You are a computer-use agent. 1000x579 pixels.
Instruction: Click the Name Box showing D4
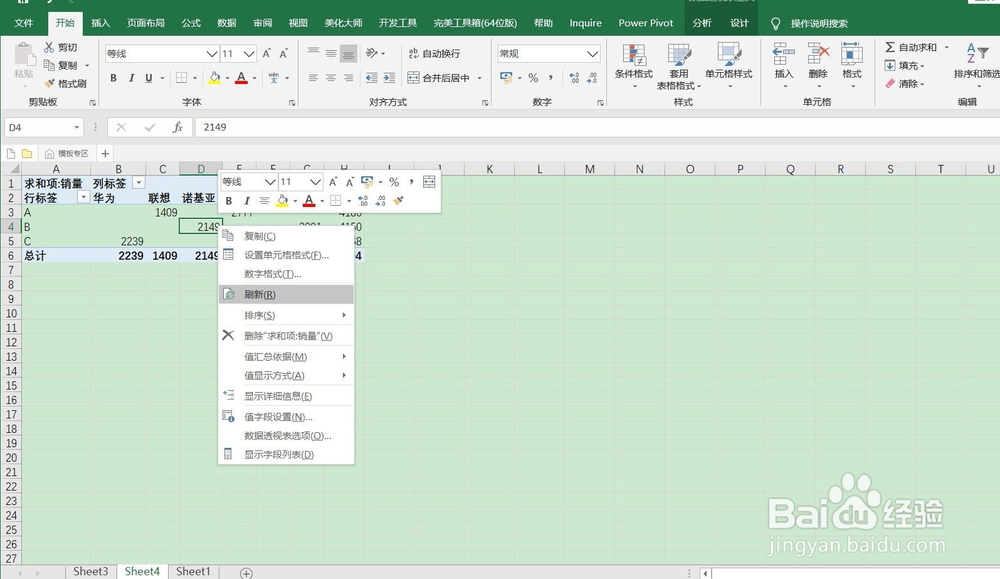click(x=40, y=127)
